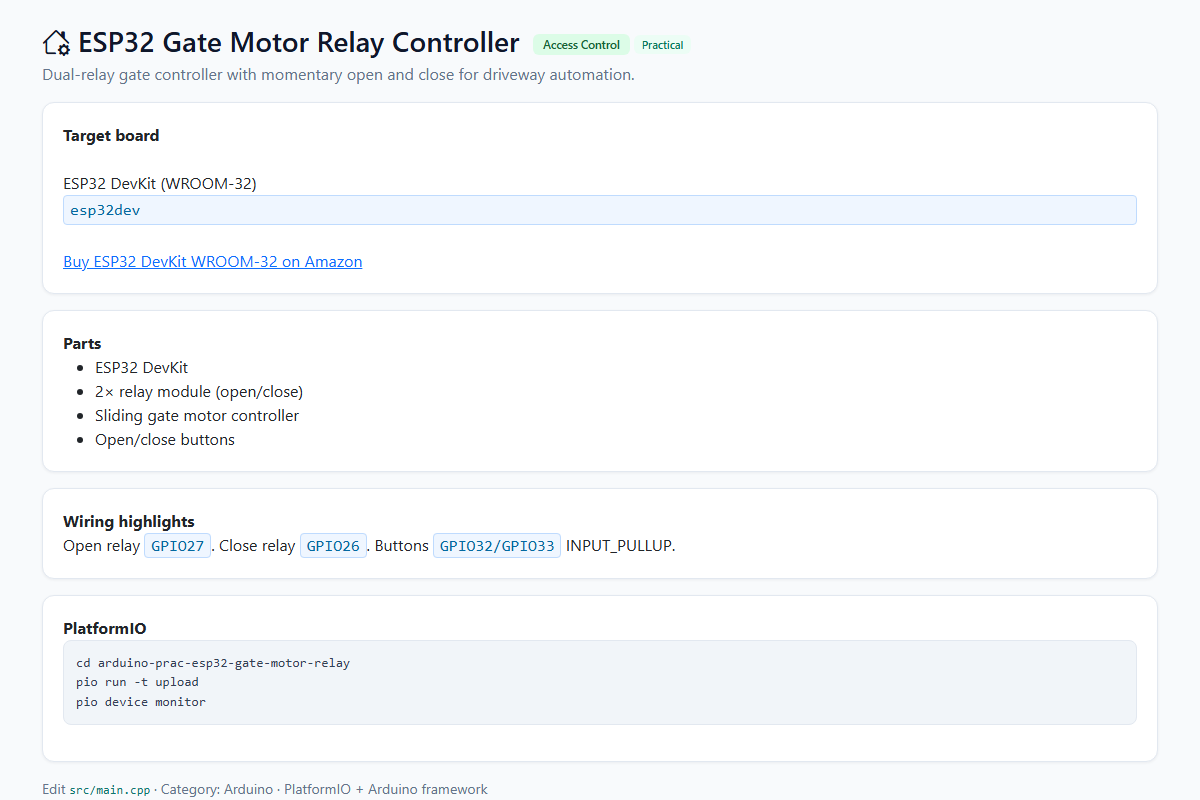
Task: Click the 'Category: Arduino' footer text
Action: pos(217,790)
